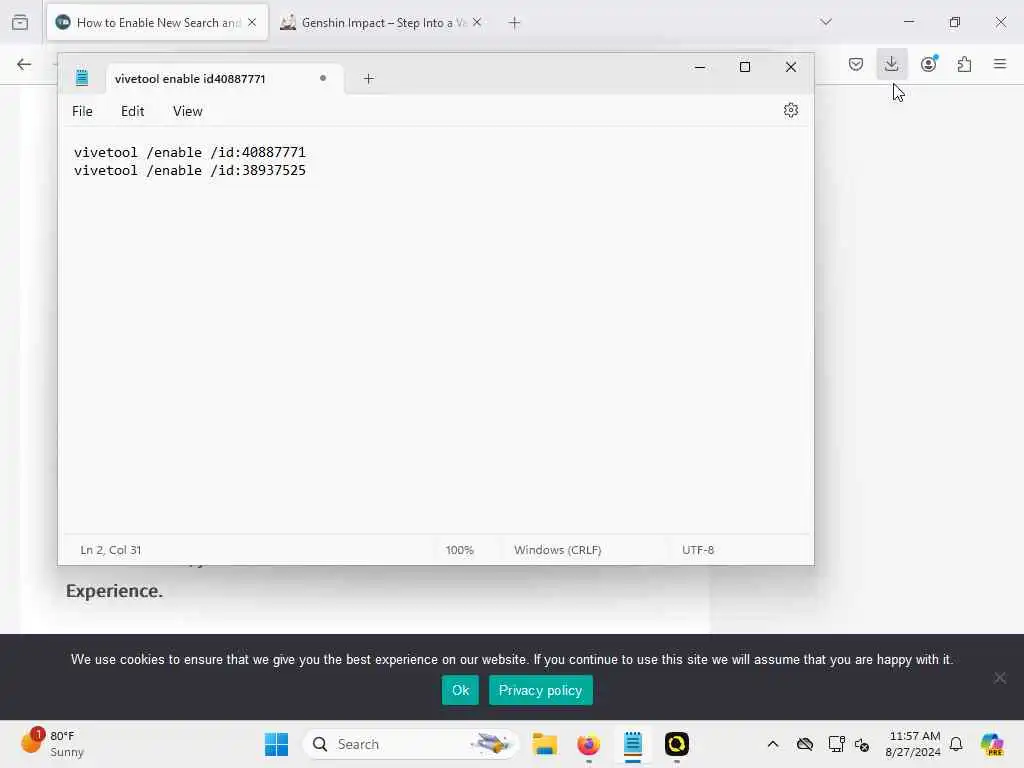
Task: Click the first vivetool line with id:40887771
Action: point(189,152)
